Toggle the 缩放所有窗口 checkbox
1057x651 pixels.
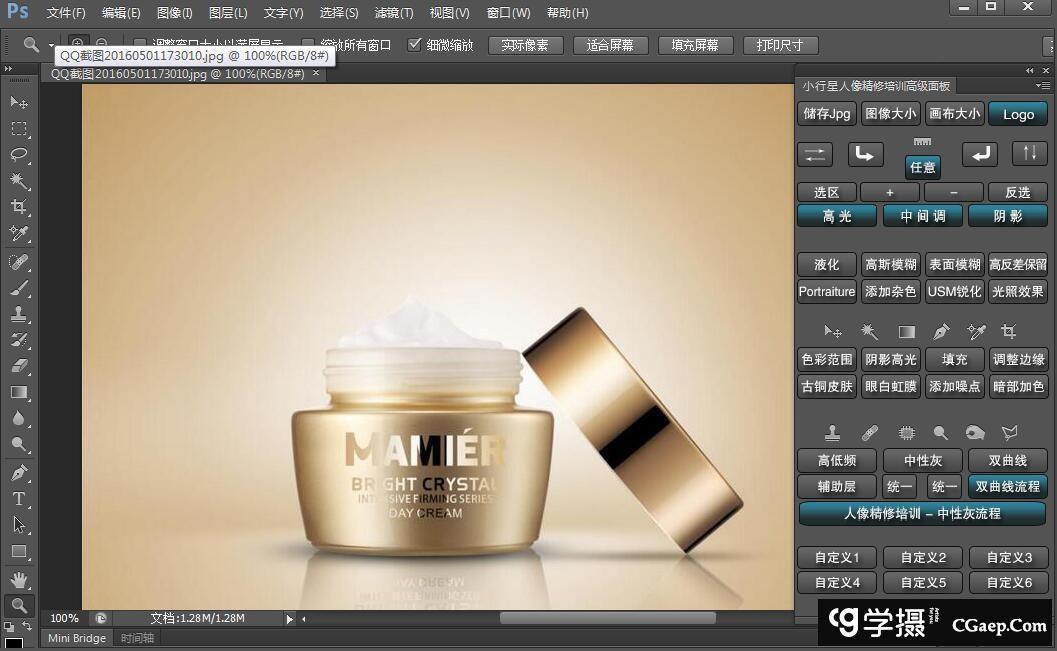pos(308,45)
